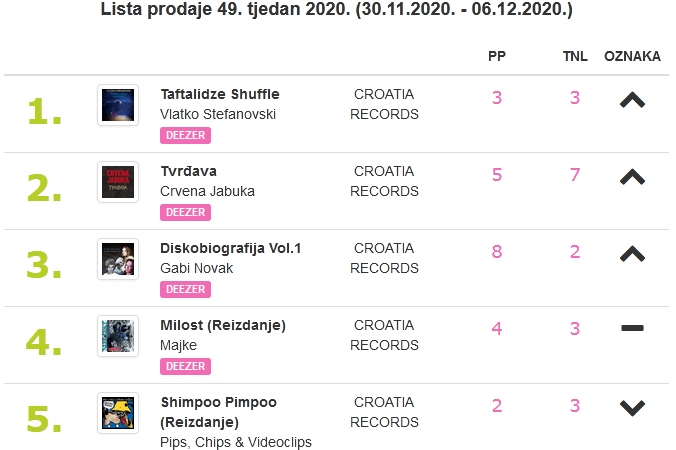
Task: Click the Deezer button under Majke
Action: (x=185, y=366)
